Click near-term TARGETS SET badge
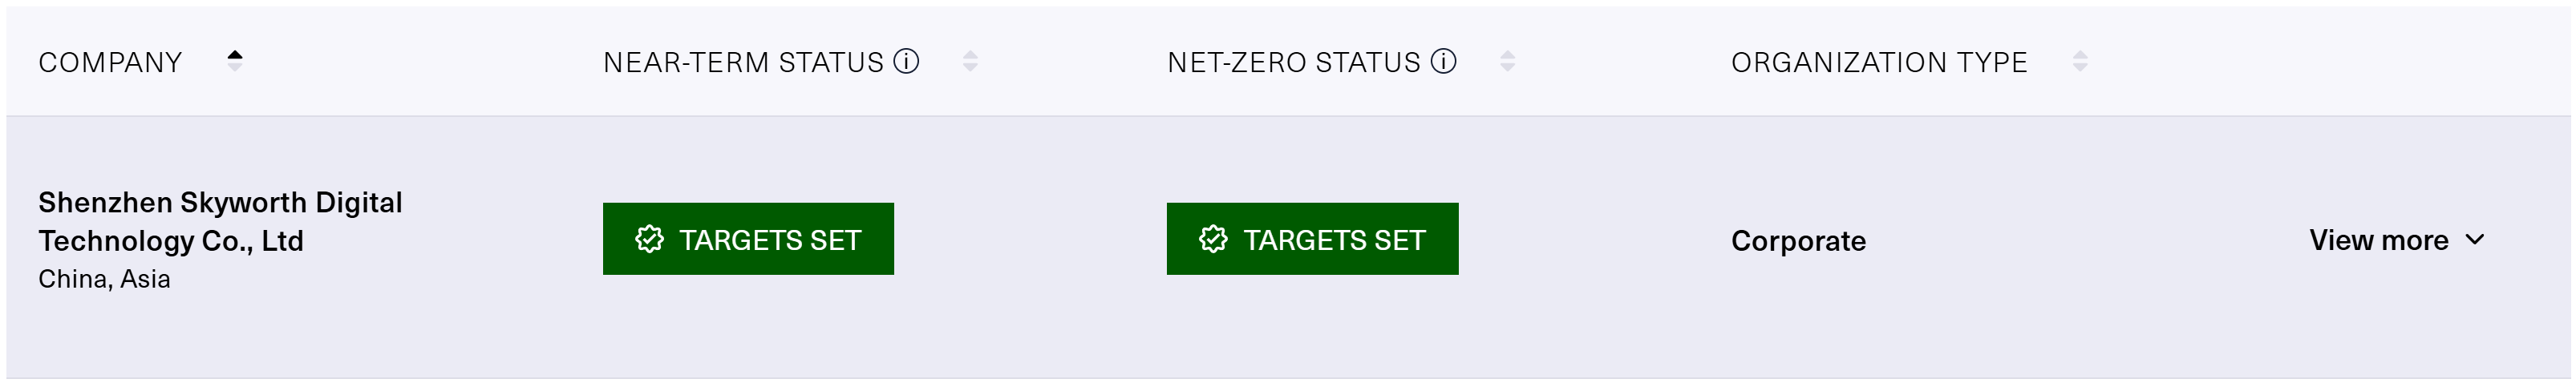2576x383 pixels. pos(748,239)
